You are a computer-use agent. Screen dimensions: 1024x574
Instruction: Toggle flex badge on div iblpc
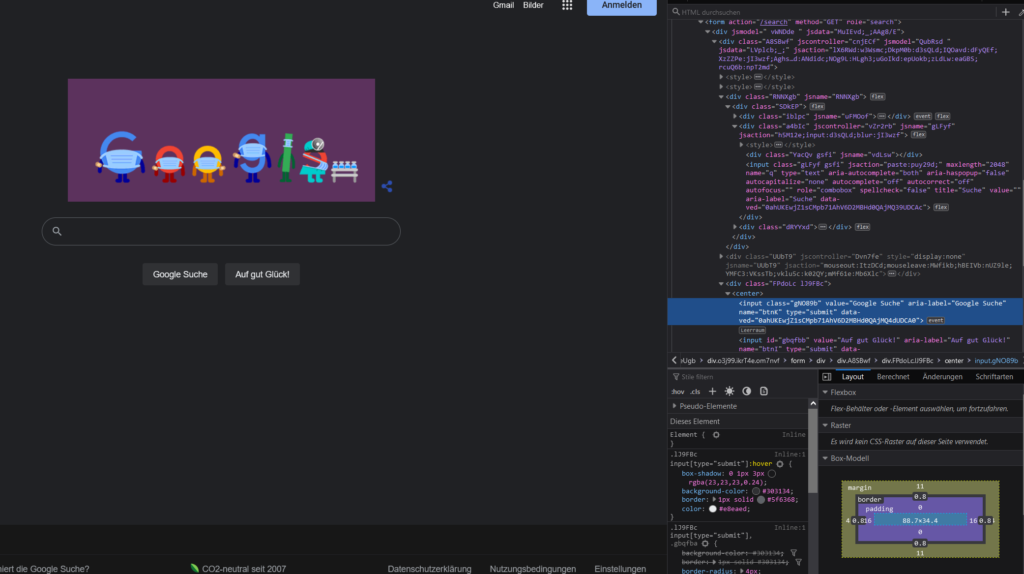point(942,116)
